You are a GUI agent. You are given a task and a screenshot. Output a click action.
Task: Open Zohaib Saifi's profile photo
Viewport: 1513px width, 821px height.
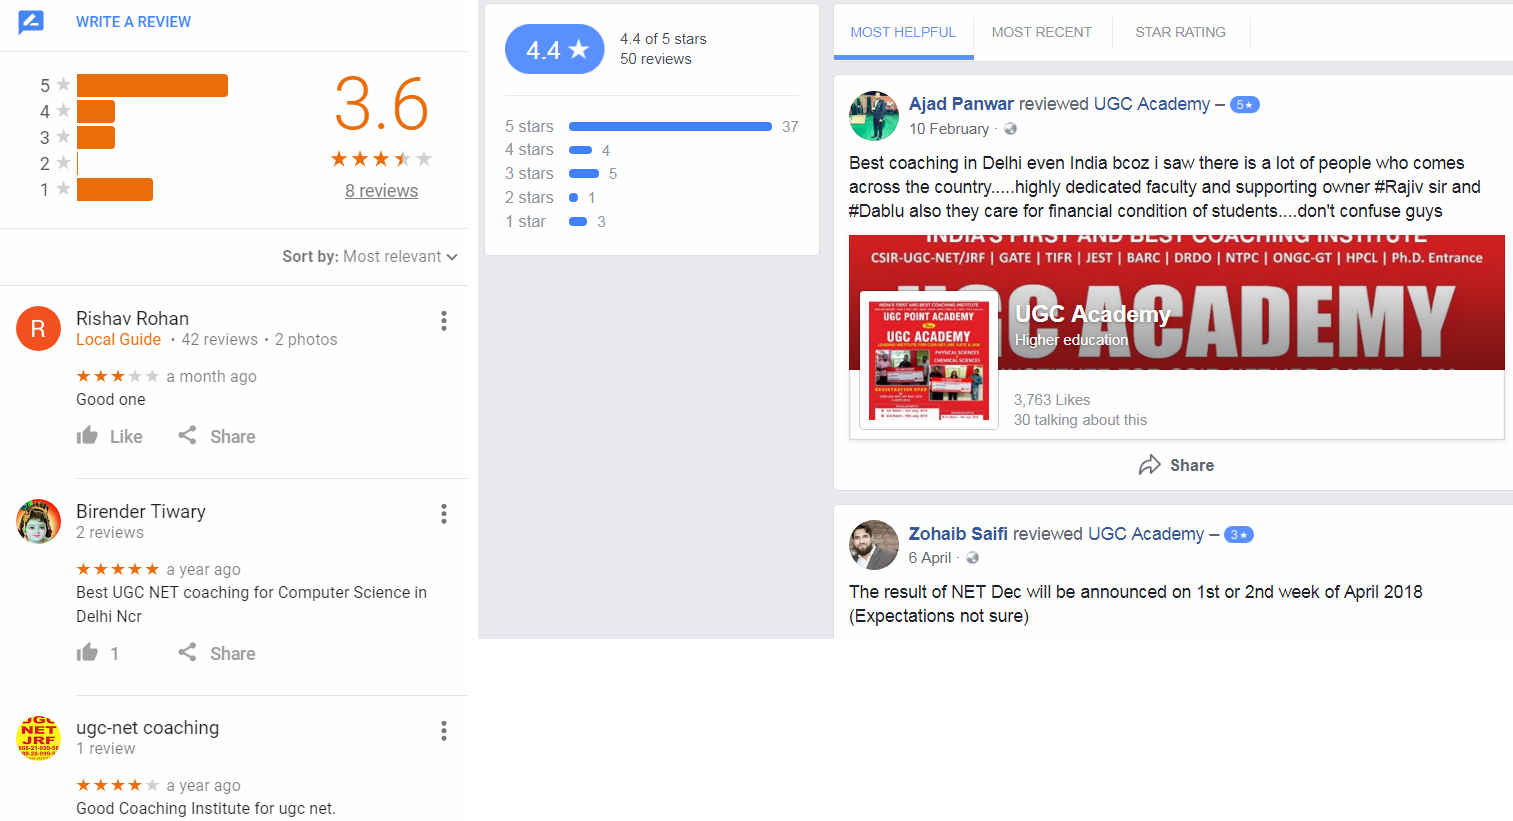click(x=874, y=545)
